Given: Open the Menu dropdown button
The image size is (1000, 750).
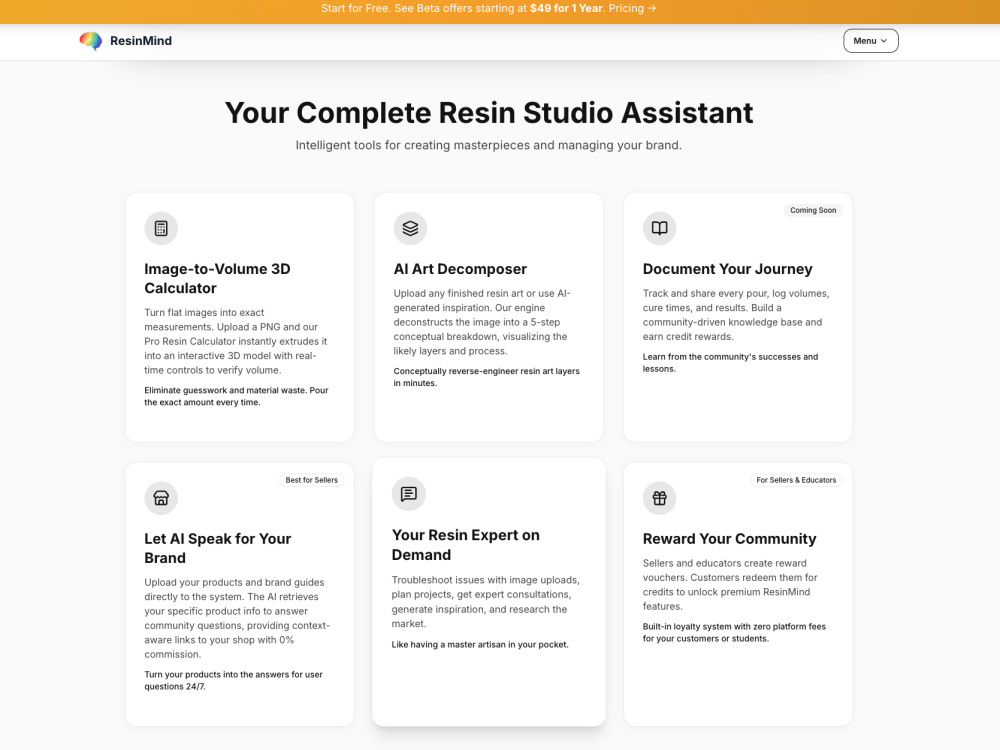Looking at the screenshot, I should coord(871,41).
